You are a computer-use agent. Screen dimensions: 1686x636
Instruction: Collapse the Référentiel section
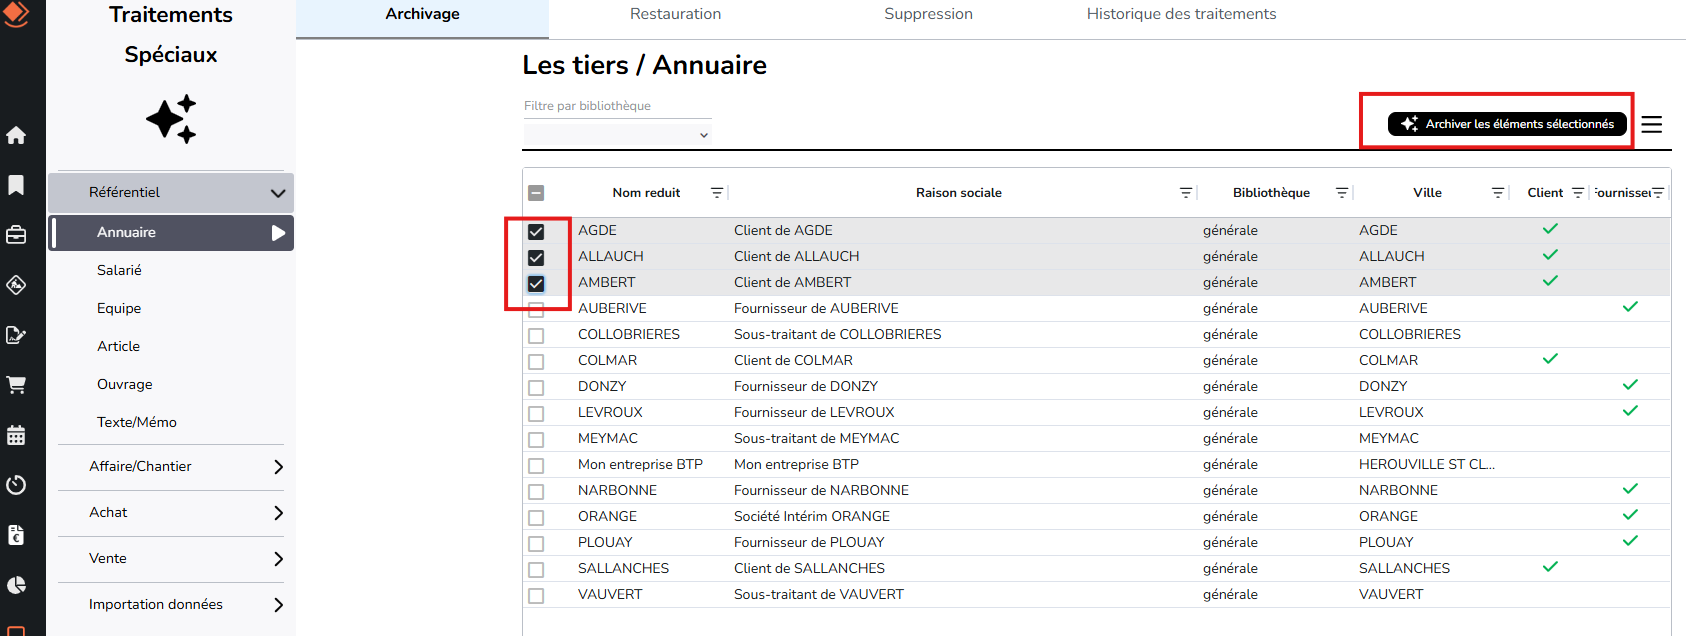click(x=170, y=192)
